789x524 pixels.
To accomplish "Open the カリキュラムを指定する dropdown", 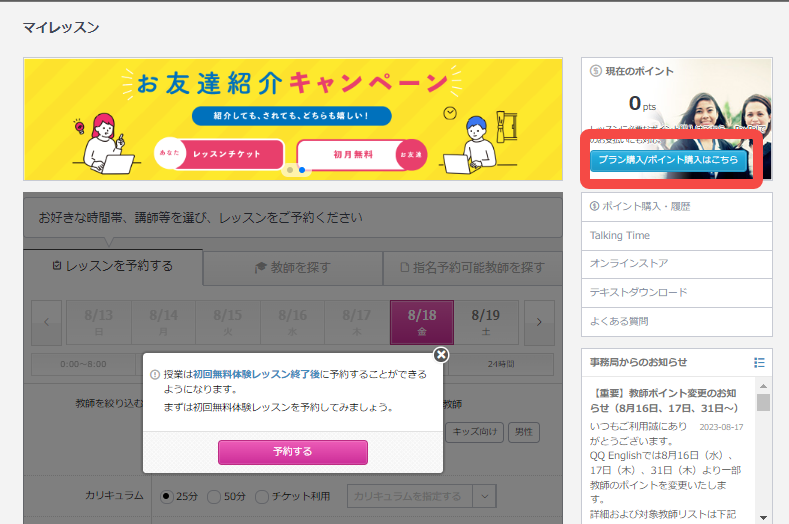I will (421, 496).
